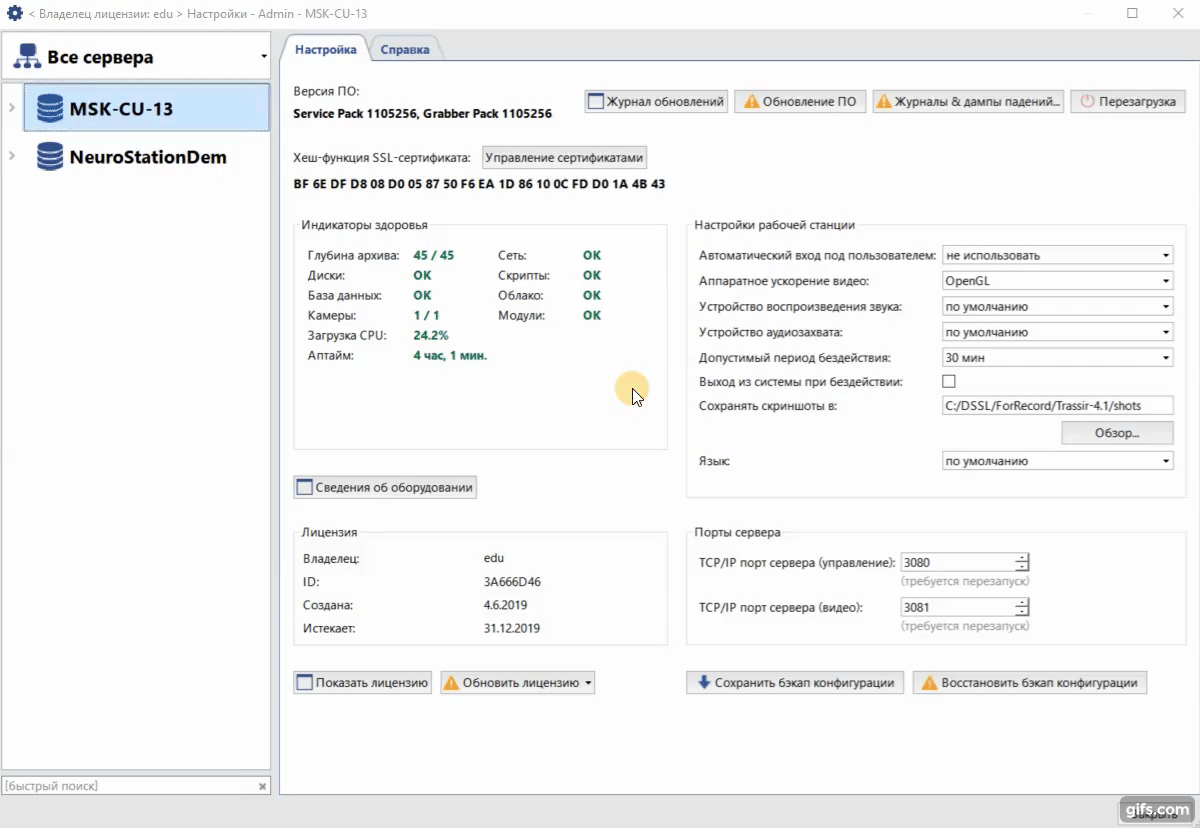Toggle Выход из системы при бездействии checkbox

949,381
